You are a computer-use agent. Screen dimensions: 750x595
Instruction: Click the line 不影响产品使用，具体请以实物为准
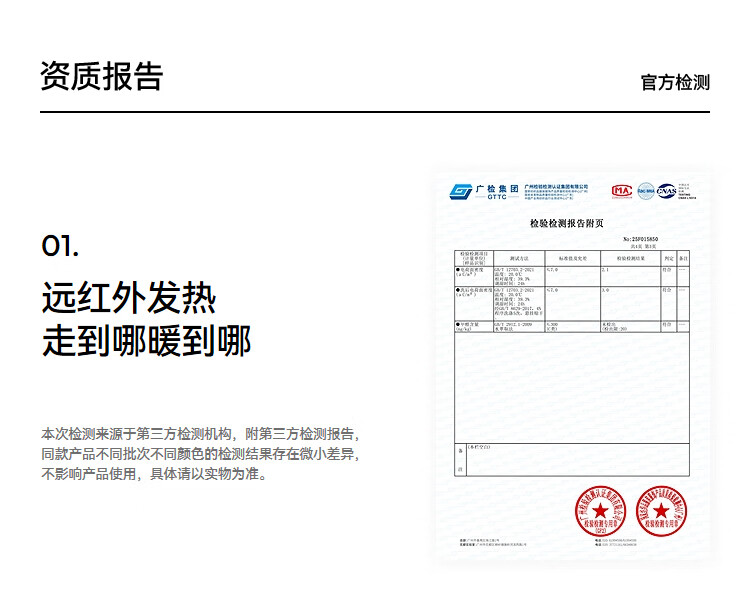click(154, 474)
